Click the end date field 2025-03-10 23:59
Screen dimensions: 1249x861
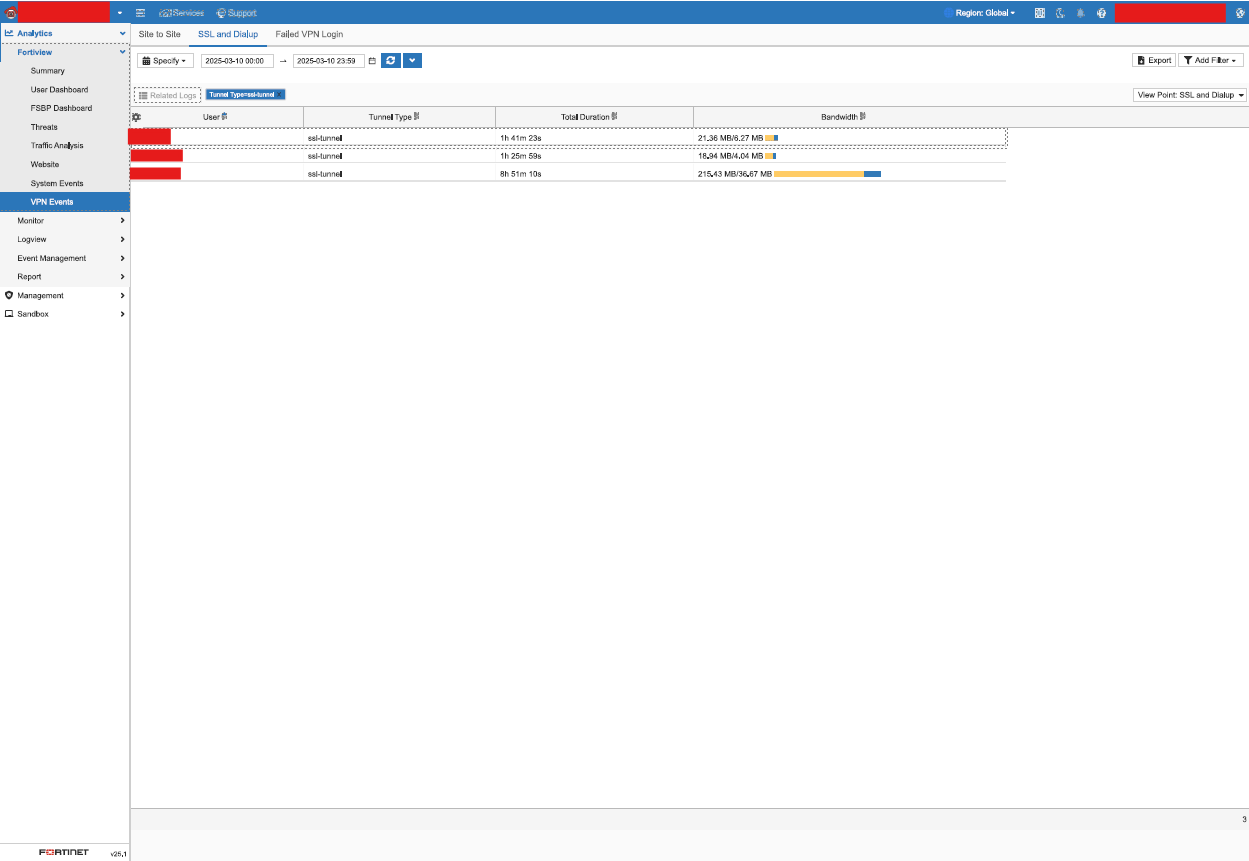coord(329,61)
